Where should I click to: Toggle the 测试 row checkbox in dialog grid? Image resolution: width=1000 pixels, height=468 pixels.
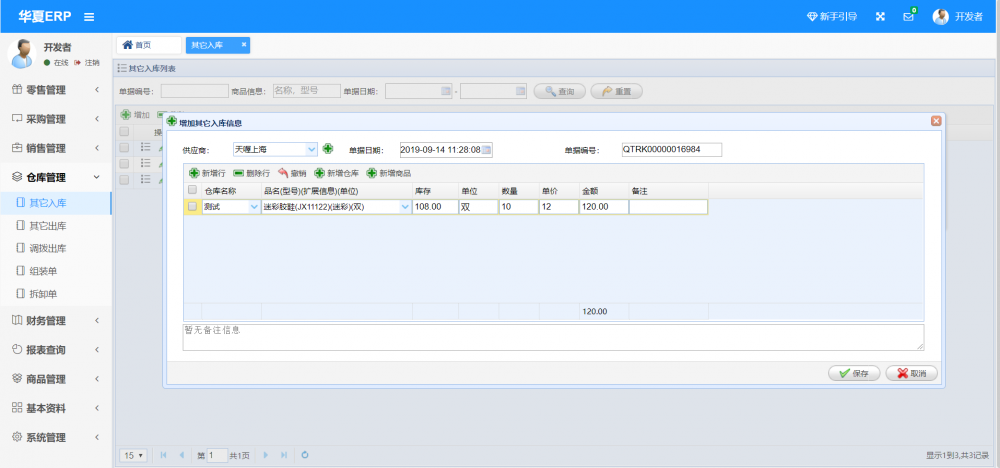coord(193,207)
